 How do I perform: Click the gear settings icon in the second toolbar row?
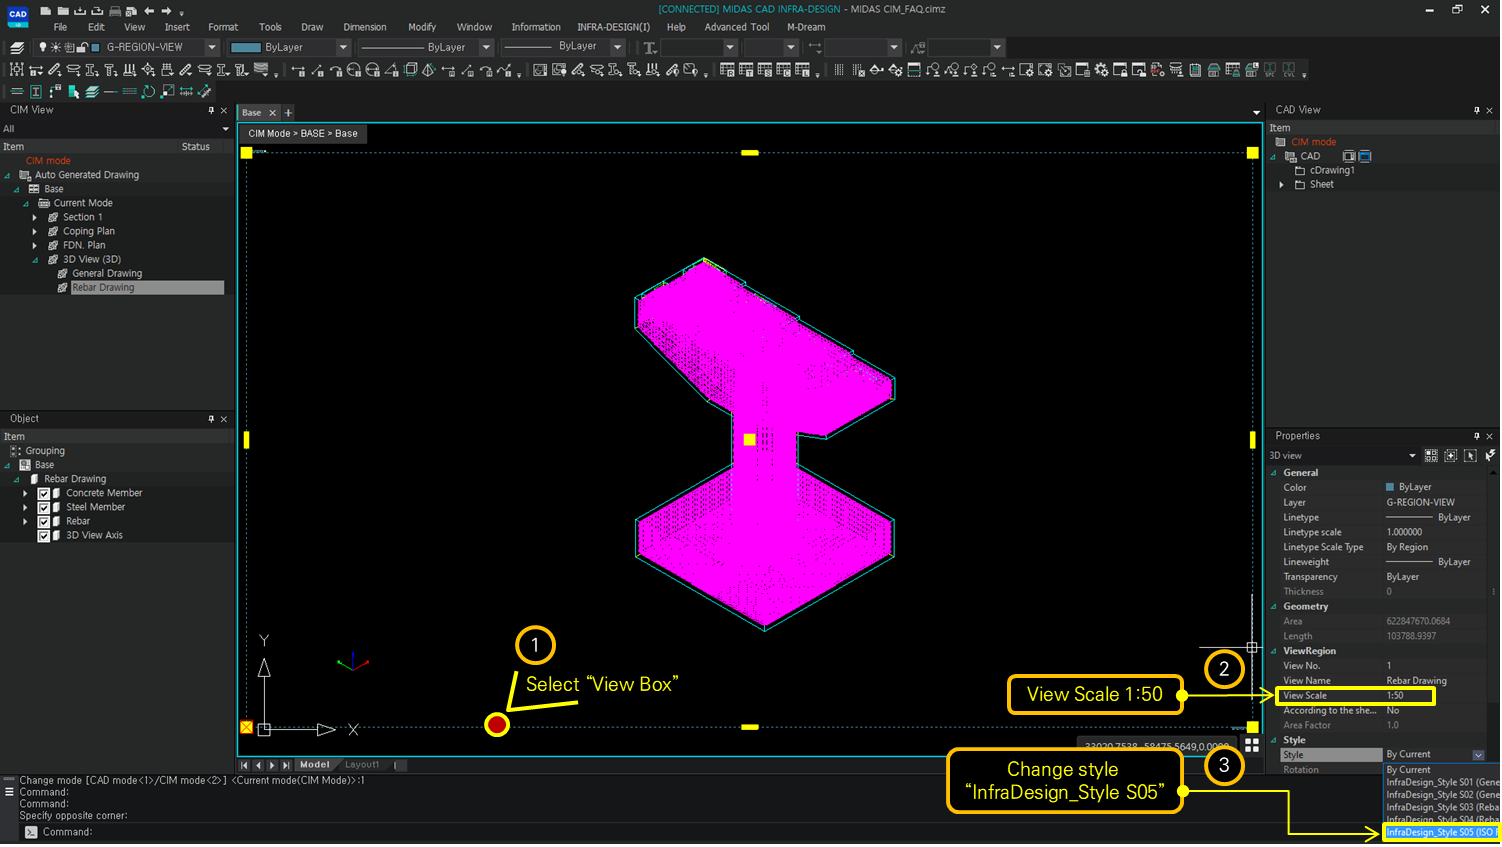pos(1101,70)
